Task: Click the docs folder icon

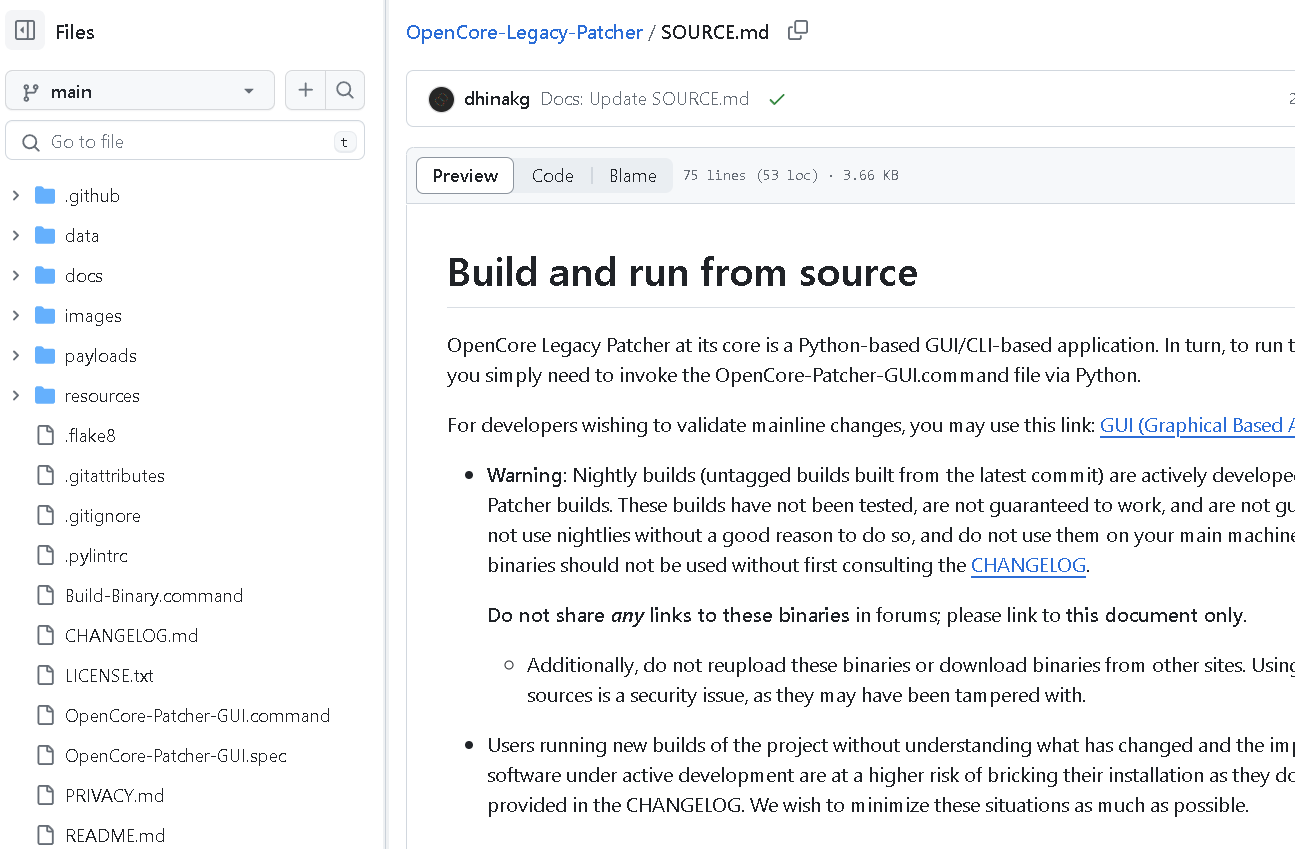Action: [x=45, y=275]
